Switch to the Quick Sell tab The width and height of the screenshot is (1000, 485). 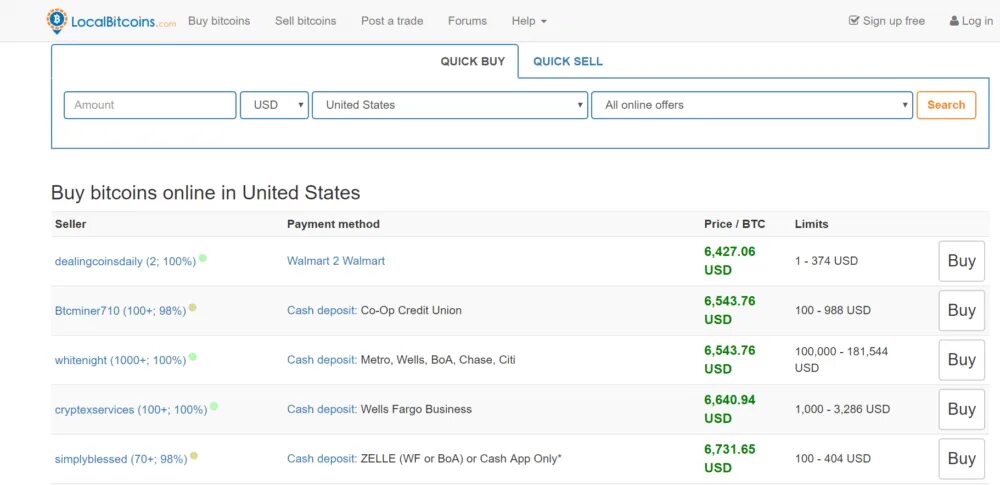click(x=568, y=61)
